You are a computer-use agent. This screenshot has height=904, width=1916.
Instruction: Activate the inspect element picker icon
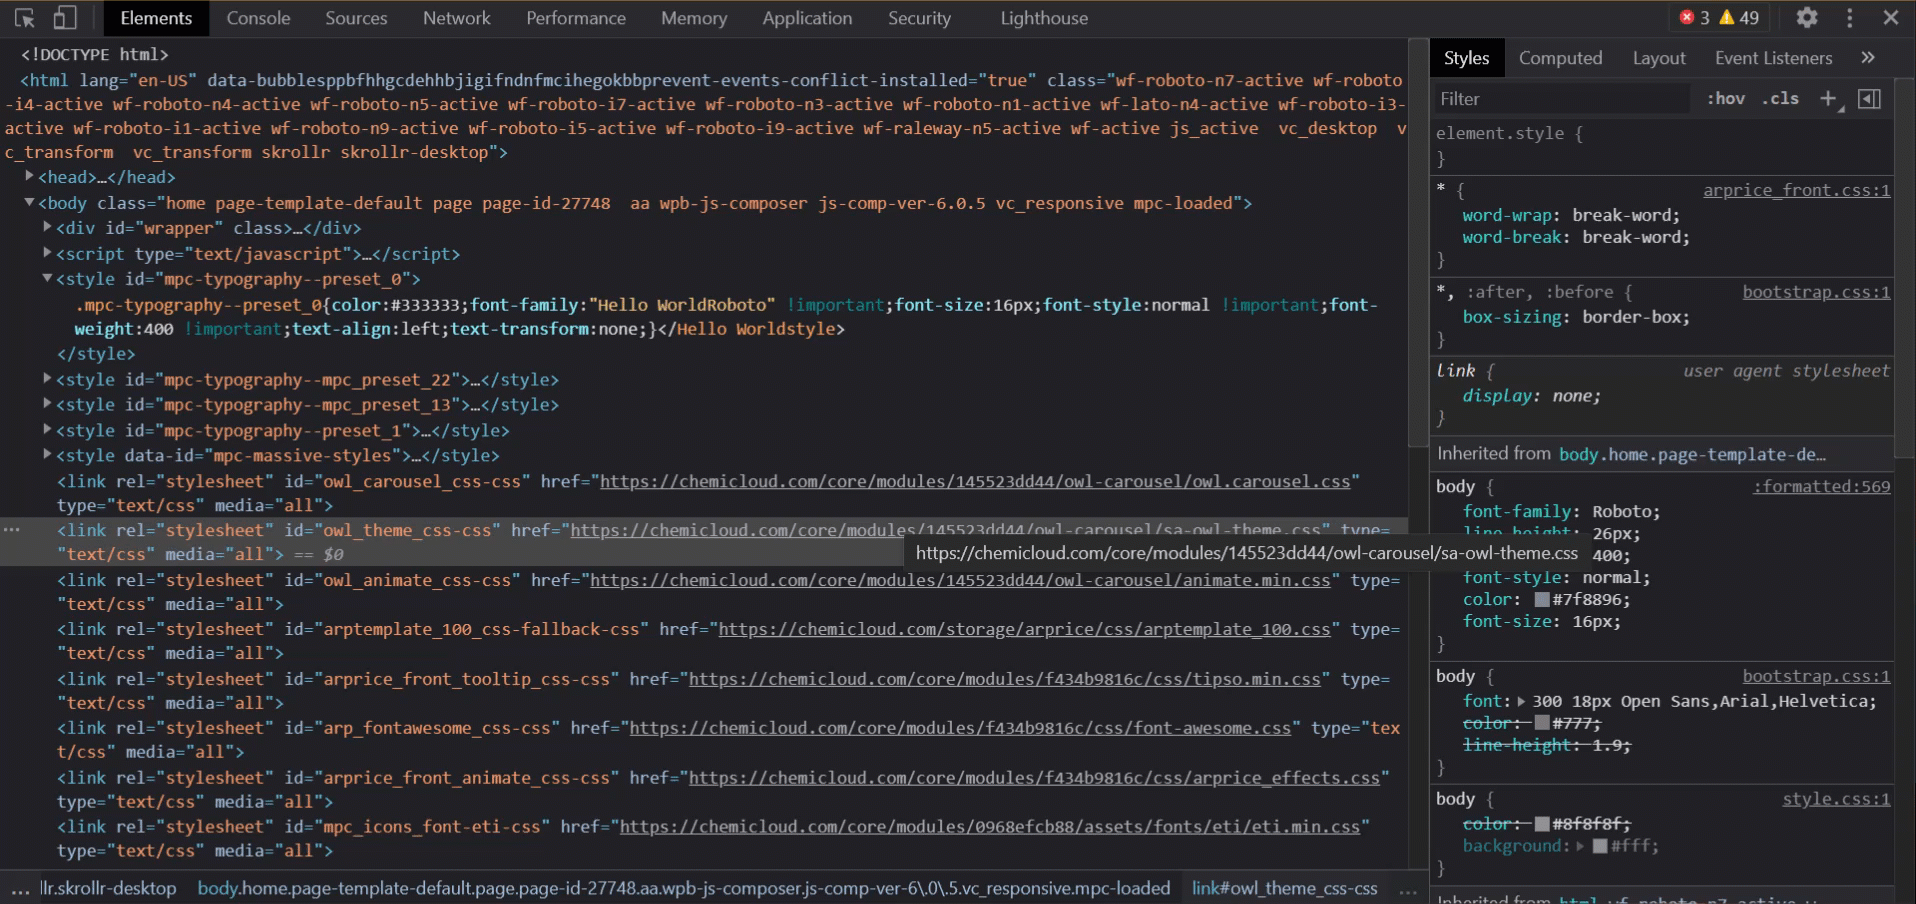coord(25,18)
